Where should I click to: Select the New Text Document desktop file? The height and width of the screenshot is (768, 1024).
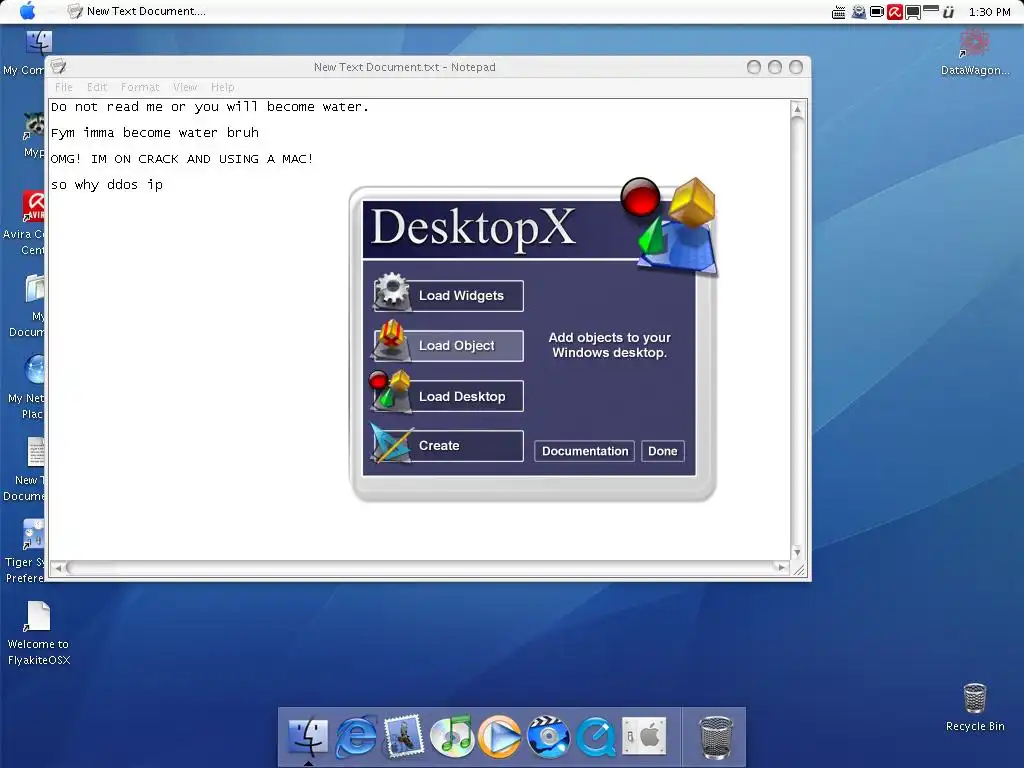coord(24,469)
